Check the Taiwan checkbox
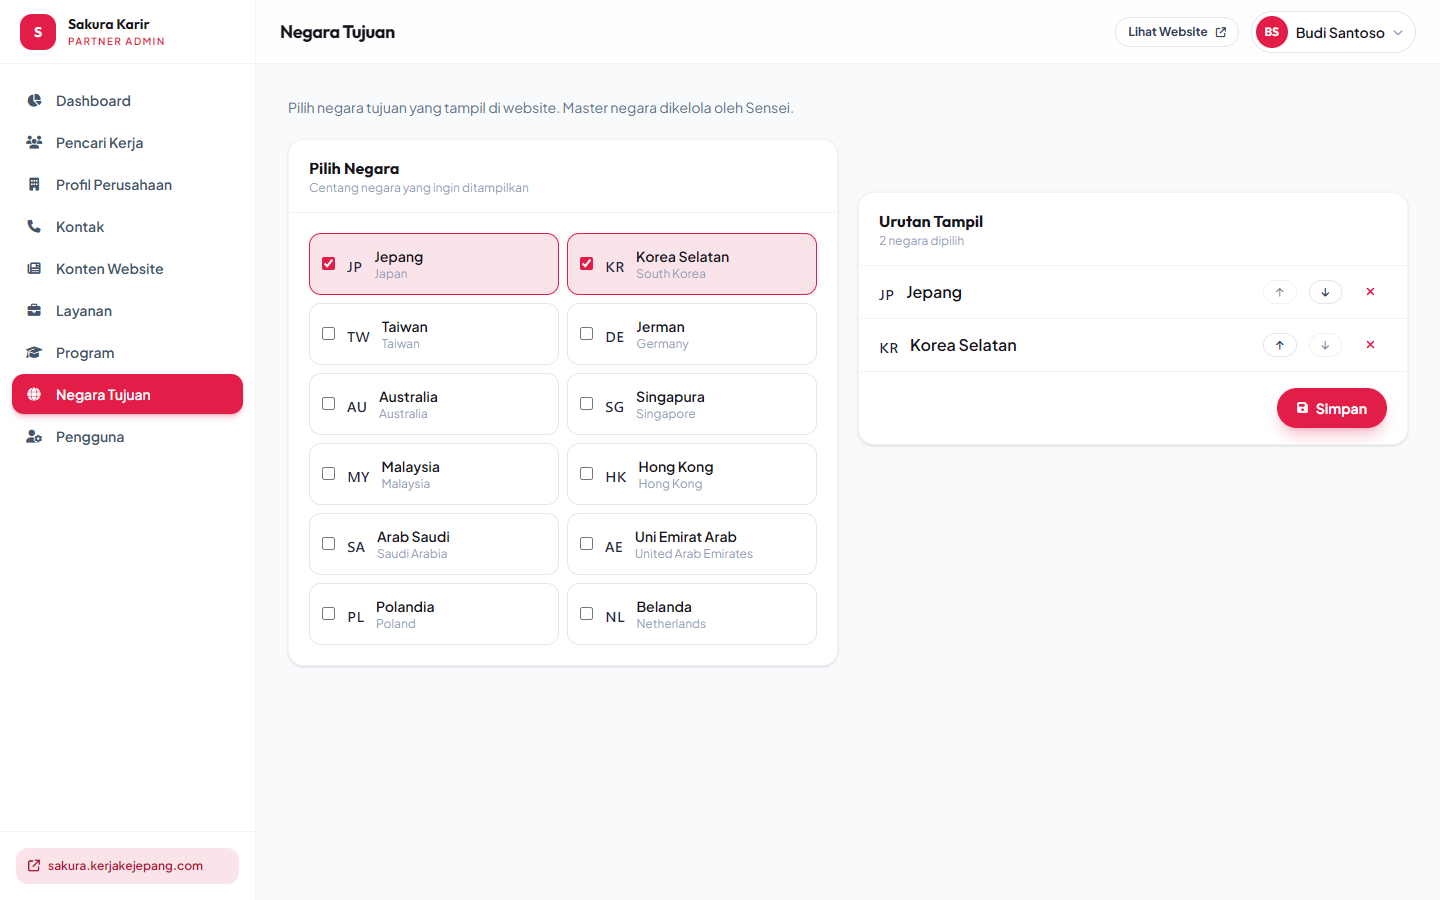The image size is (1440, 900). click(x=328, y=334)
